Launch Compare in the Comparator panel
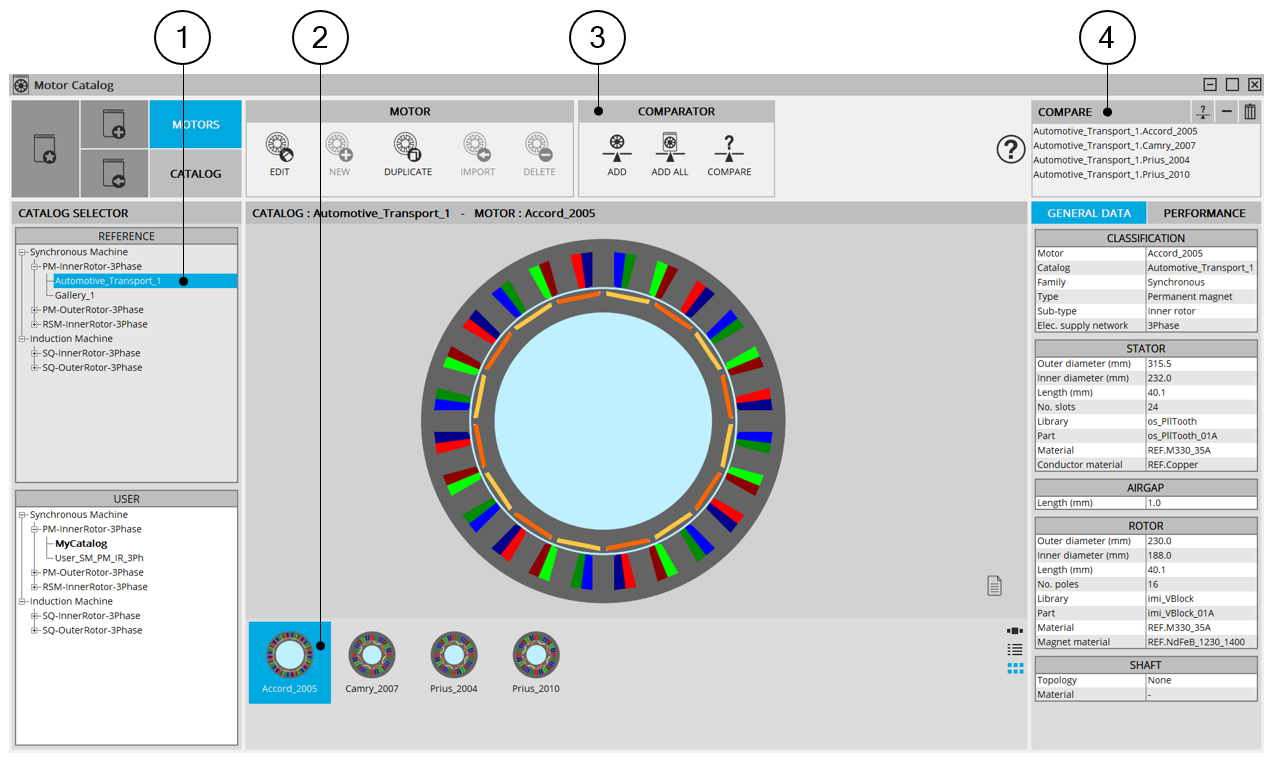 pos(729,149)
